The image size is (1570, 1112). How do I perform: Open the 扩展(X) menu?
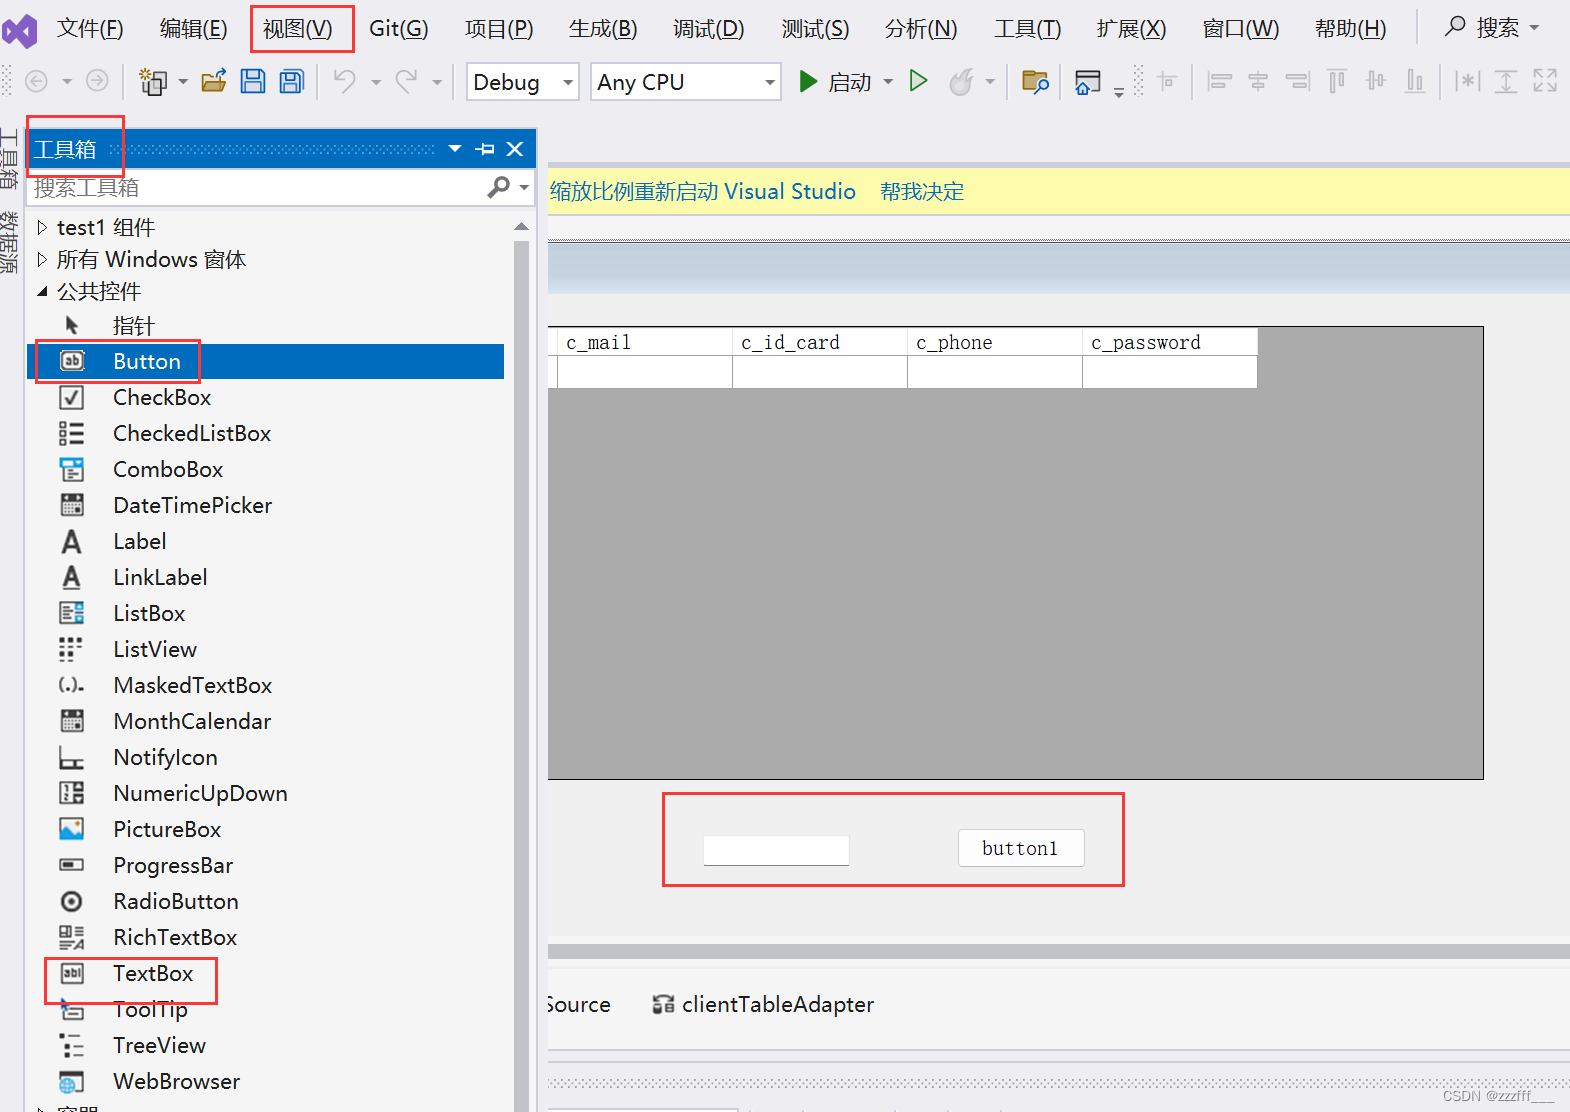[x=1131, y=28]
